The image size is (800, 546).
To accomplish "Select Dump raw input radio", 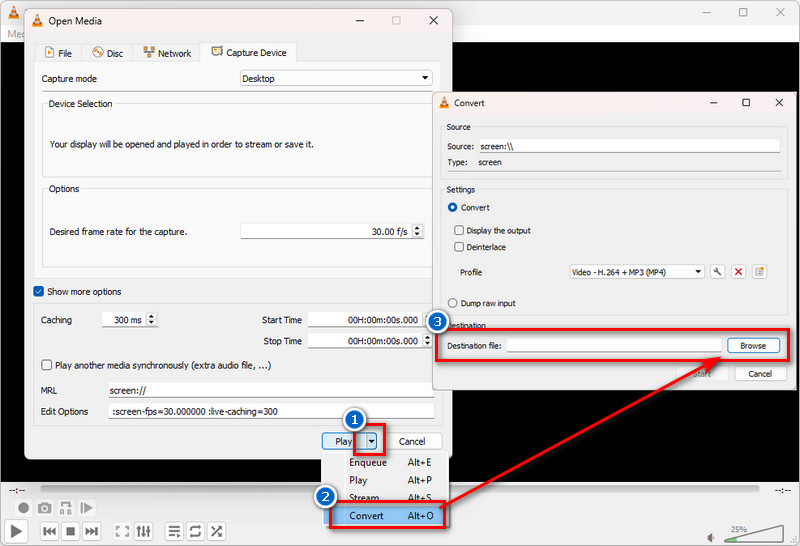I will [452, 303].
